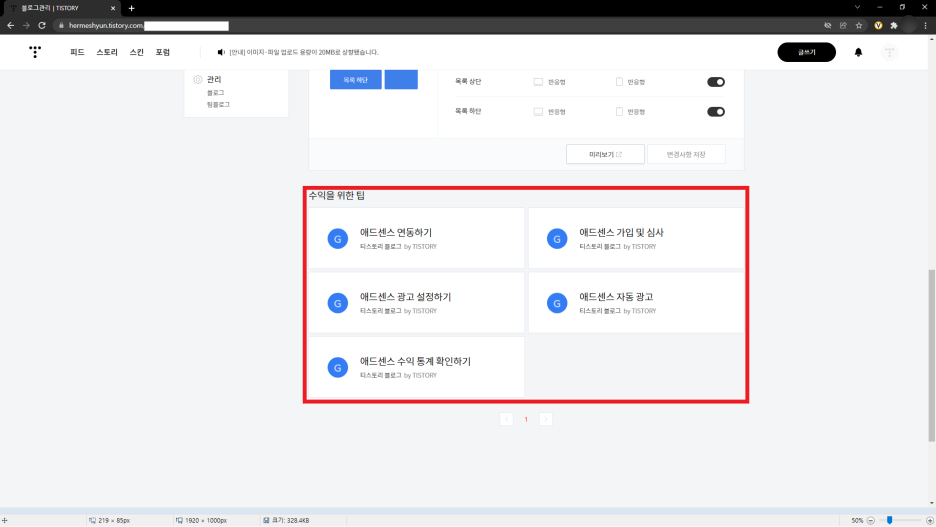Image resolution: width=936 pixels, height=527 pixels.
Task: Click G icon of 애드센스 수익 통계 확인하기
Action: tap(338, 367)
